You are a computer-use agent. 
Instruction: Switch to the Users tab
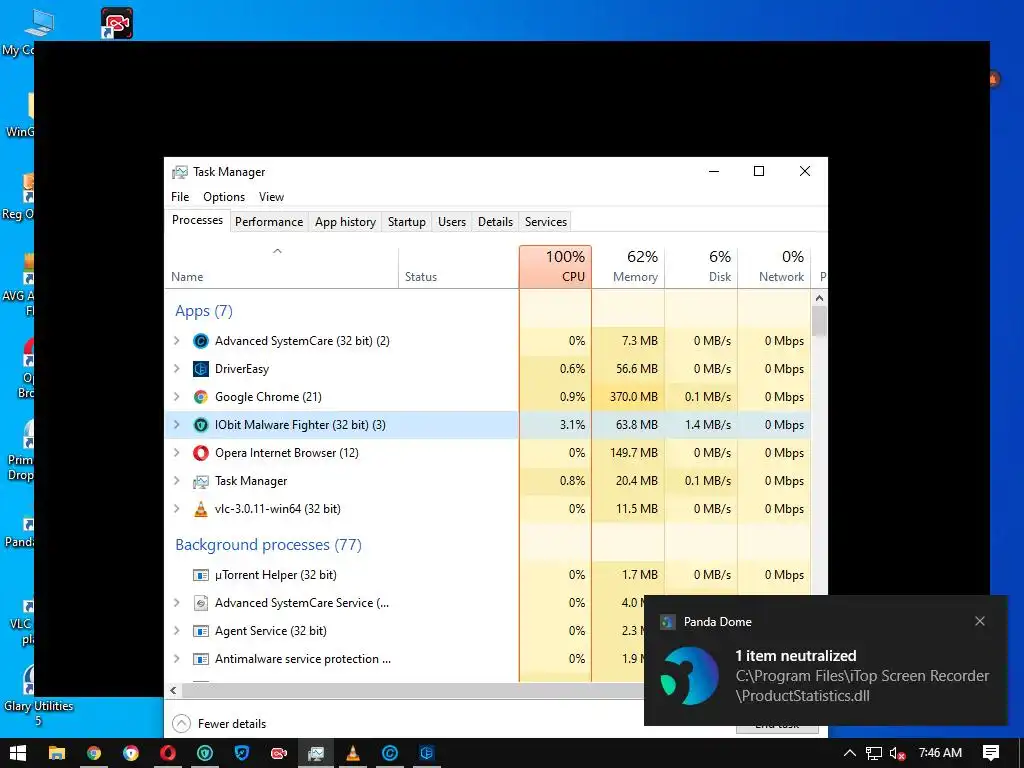click(452, 222)
